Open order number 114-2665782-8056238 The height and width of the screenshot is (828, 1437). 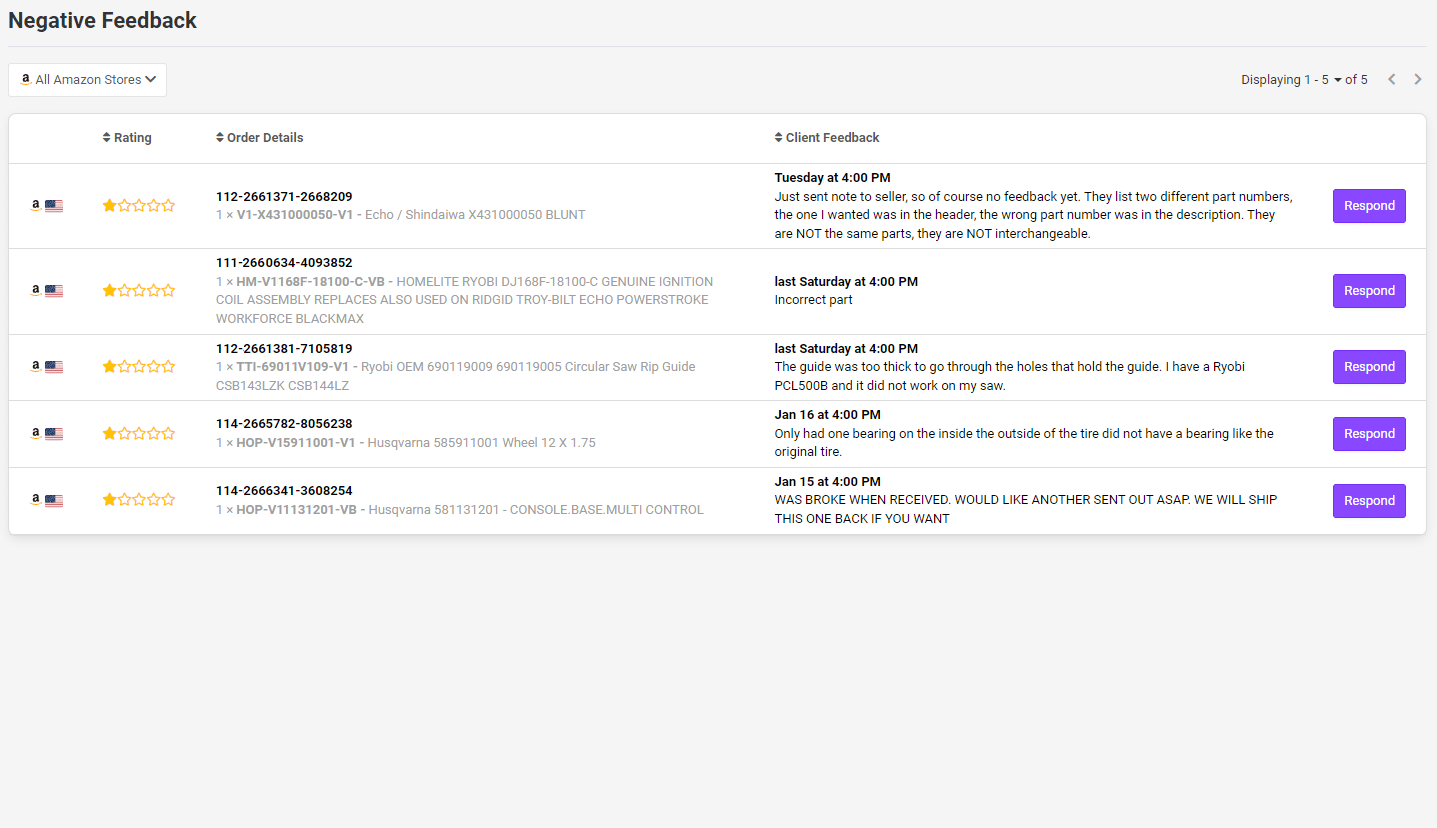(x=284, y=424)
